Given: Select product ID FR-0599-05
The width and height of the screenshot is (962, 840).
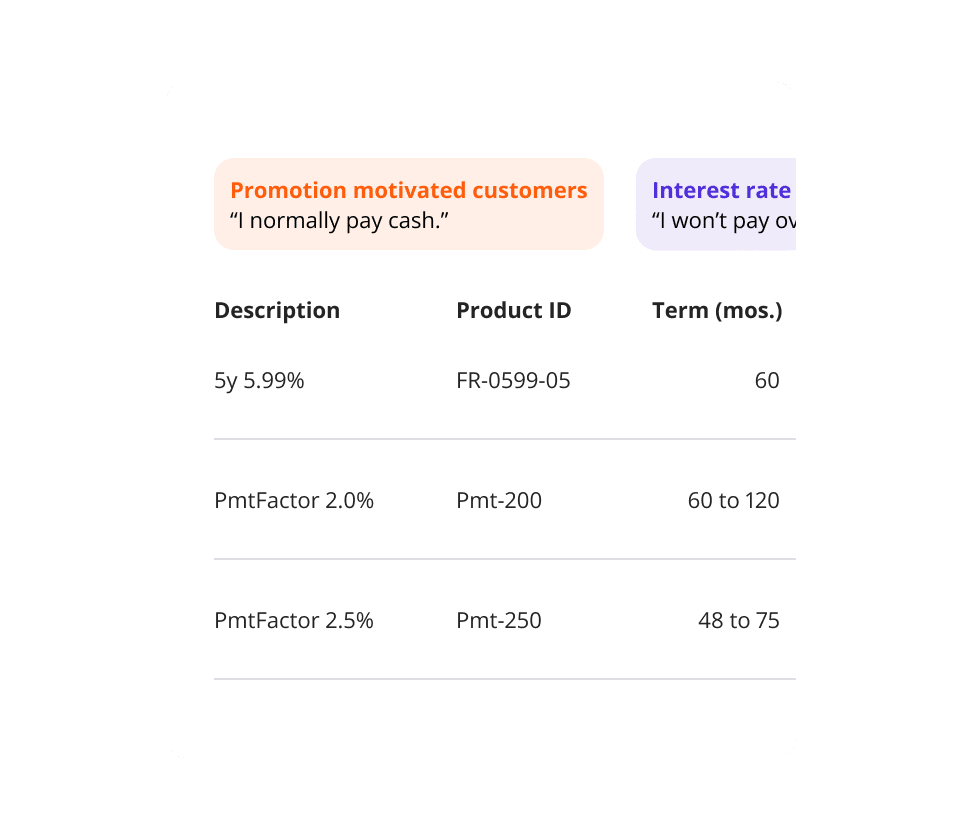Looking at the screenshot, I should 513,380.
